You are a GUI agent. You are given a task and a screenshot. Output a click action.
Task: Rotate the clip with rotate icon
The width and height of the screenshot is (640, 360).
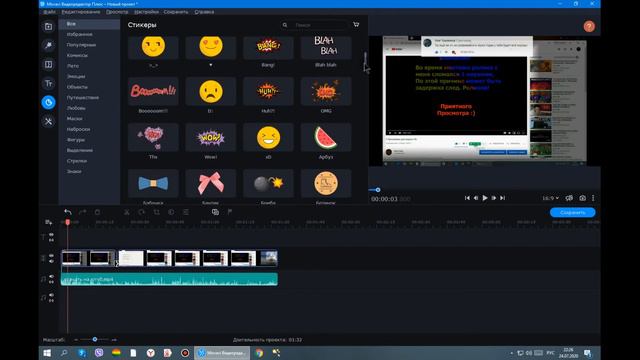tap(142, 212)
